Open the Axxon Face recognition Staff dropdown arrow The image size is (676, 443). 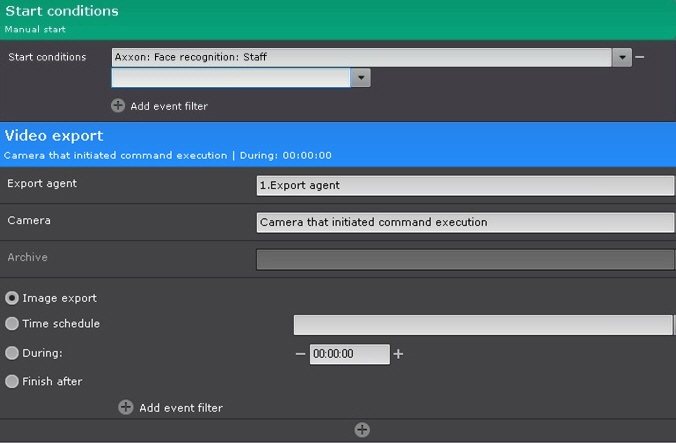623,58
